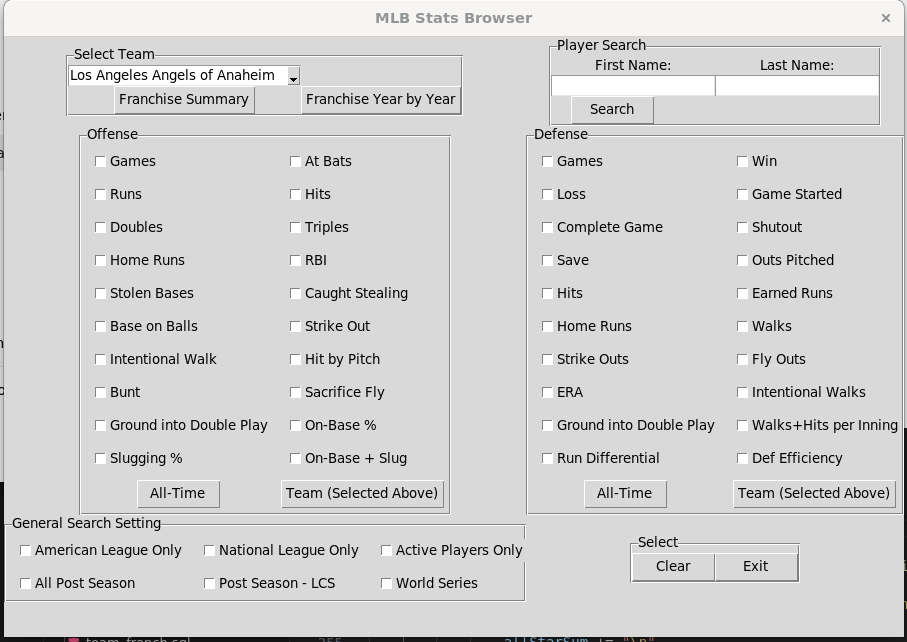Image resolution: width=907 pixels, height=642 pixels.
Task: Tick the Slugging % checkbox
Action: (100, 458)
